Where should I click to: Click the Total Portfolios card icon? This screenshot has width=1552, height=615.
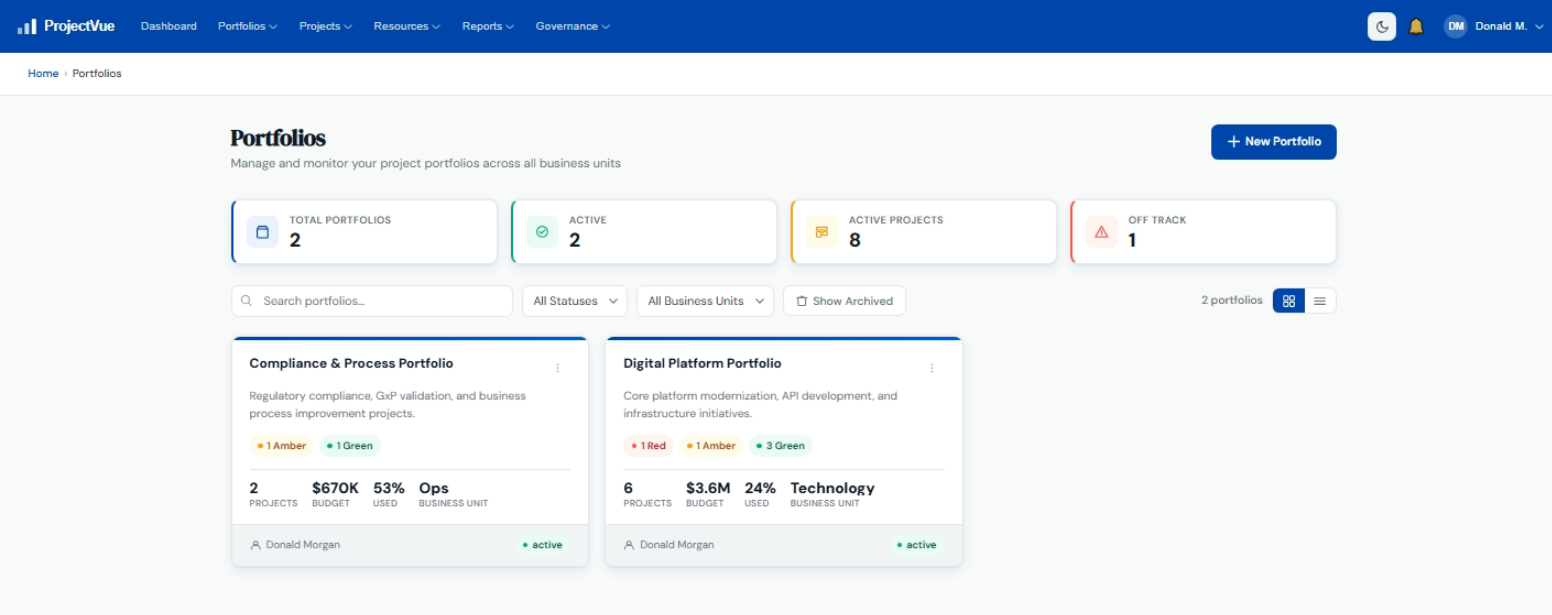click(x=263, y=231)
